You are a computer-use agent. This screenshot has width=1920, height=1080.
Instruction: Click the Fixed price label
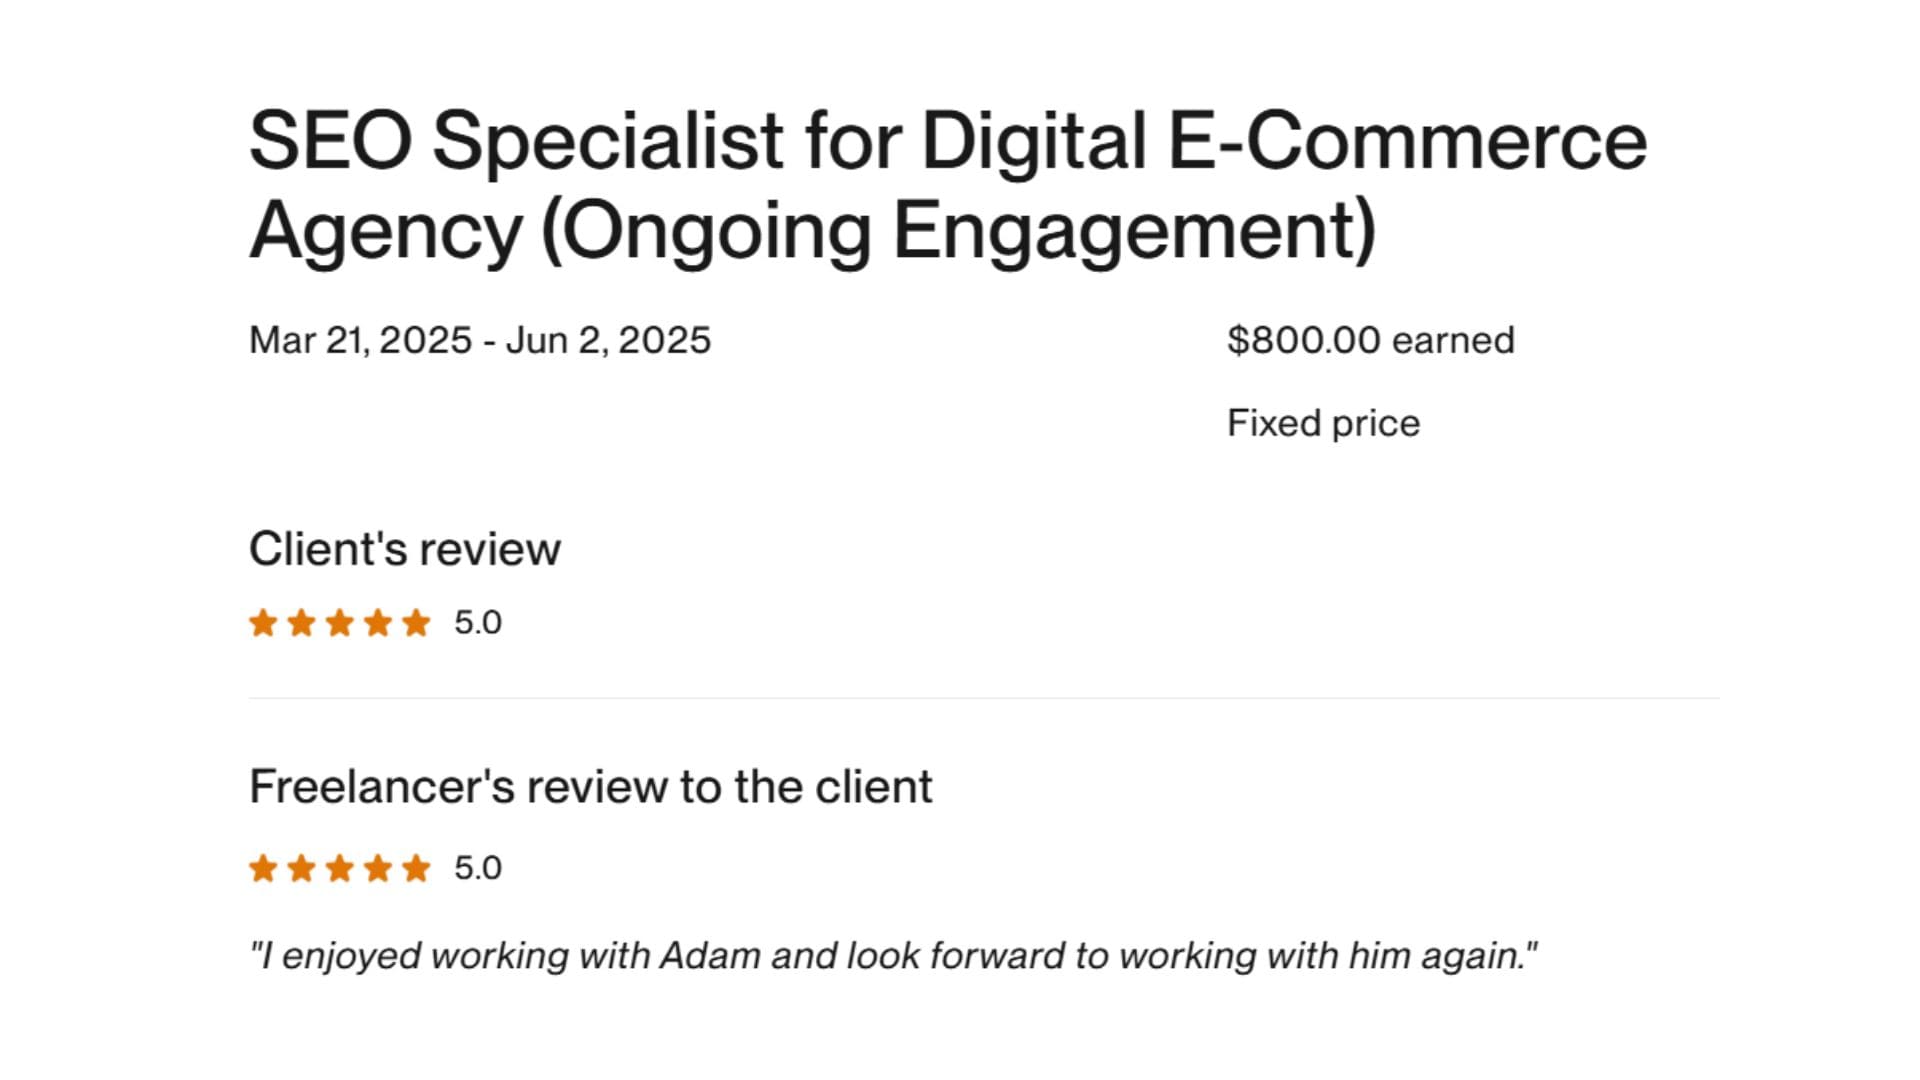click(x=1323, y=423)
